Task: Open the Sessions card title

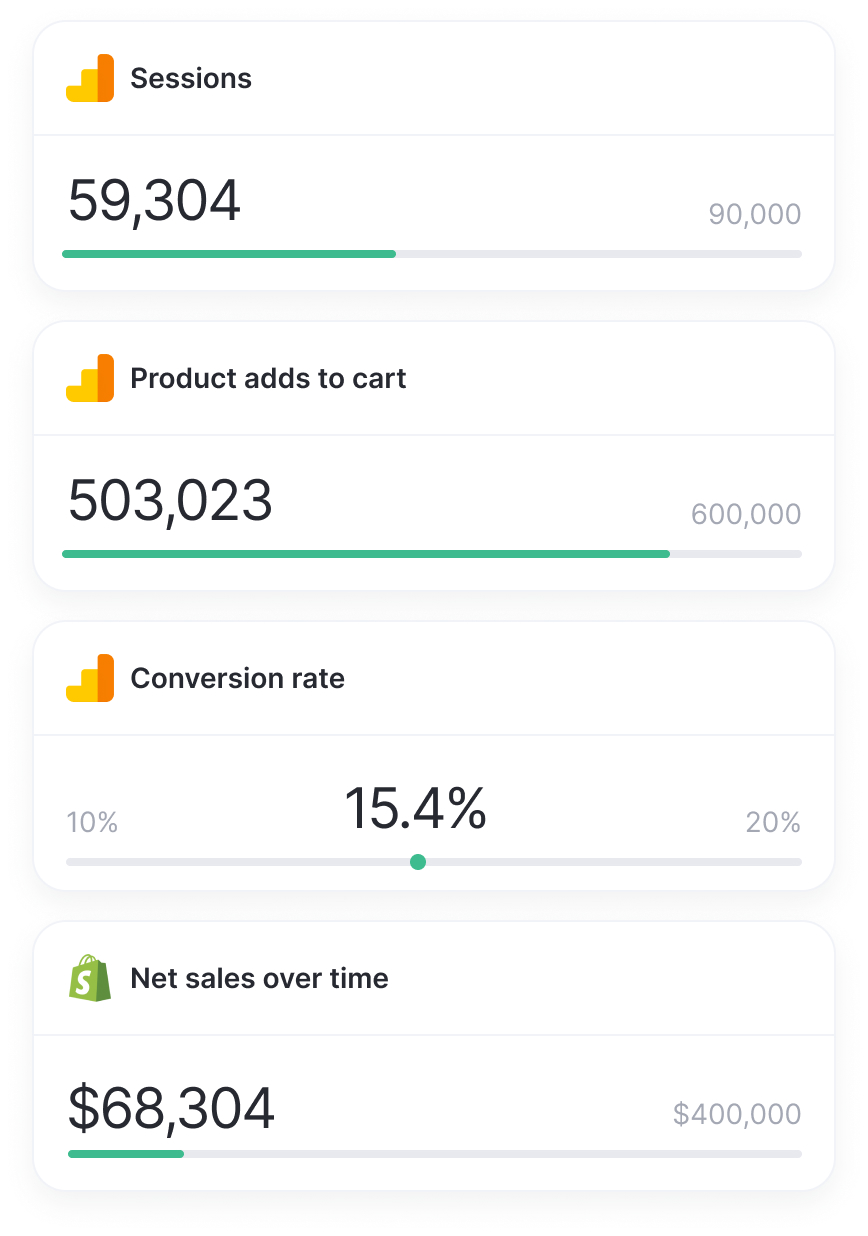Action: (191, 78)
